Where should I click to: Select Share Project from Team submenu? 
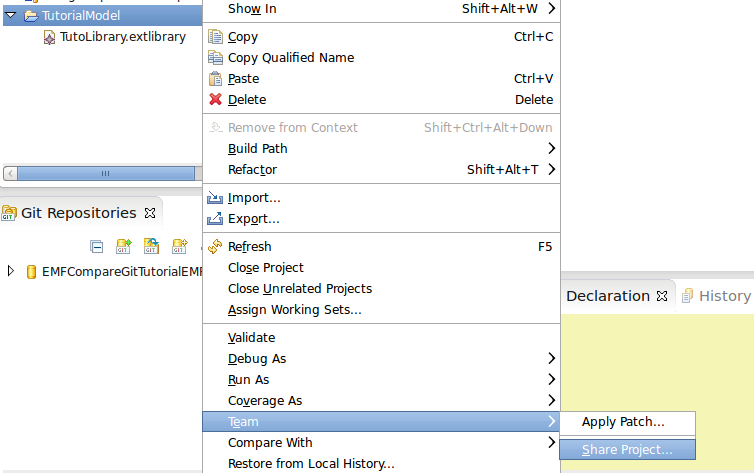pyautogui.click(x=627, y=450)
